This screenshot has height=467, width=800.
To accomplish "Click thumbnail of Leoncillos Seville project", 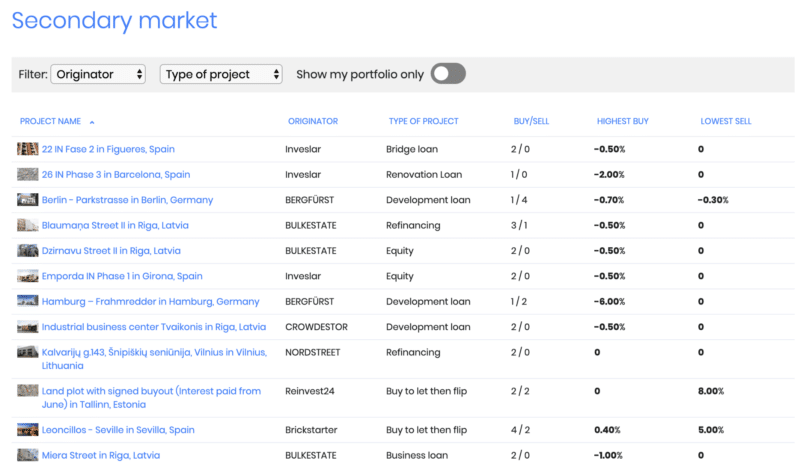I will (x=28, y=430).
